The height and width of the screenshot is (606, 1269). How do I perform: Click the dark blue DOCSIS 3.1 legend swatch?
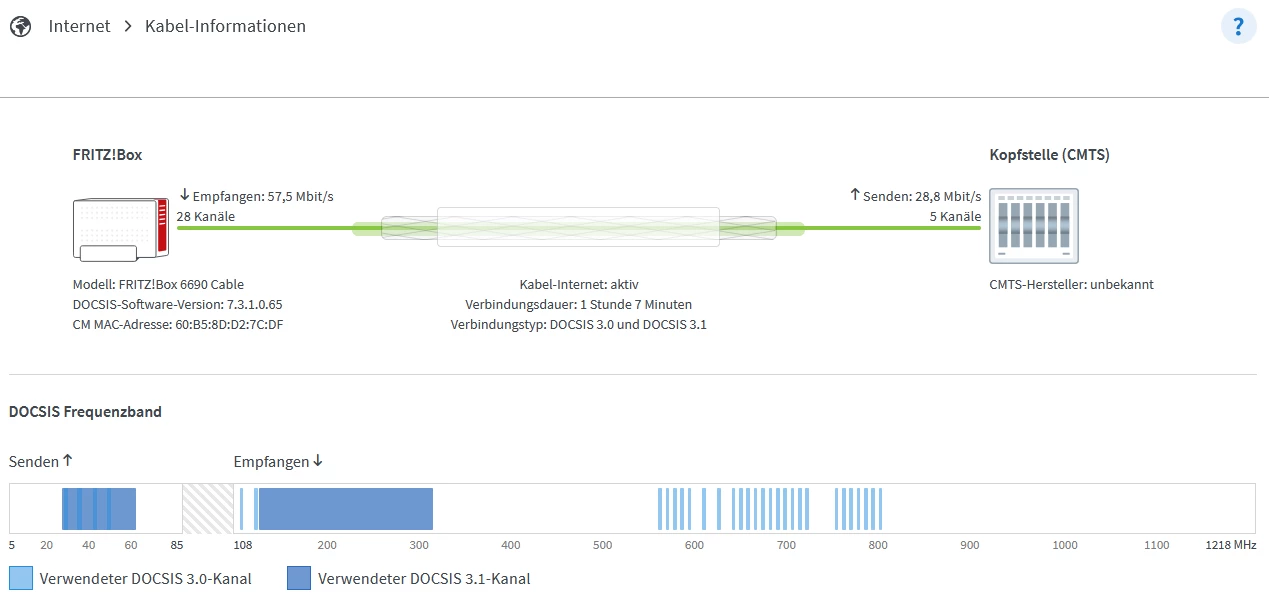click(x=298, y=578)
